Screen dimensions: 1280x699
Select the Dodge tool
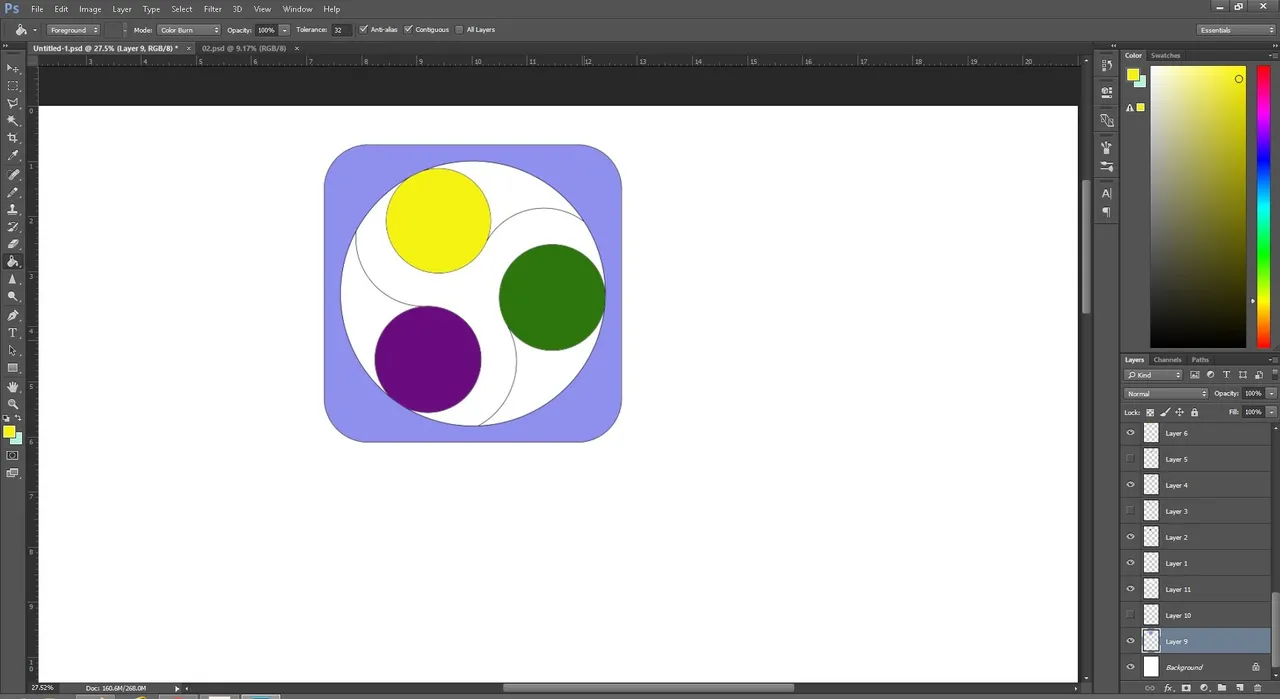[13, 297]
